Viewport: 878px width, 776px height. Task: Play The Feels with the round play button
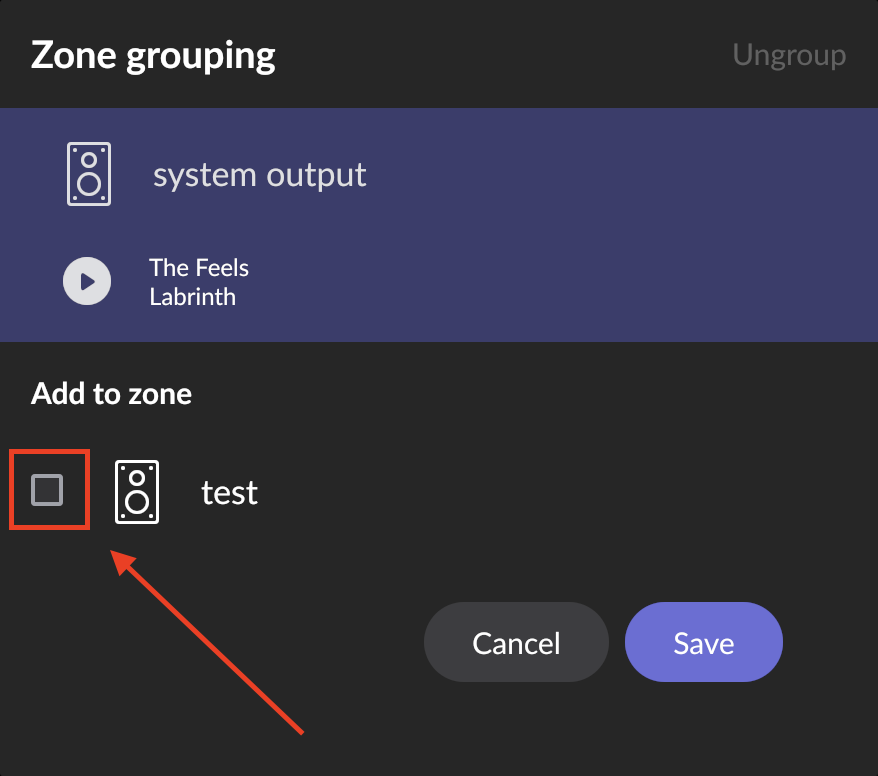(x=87, y=281)
